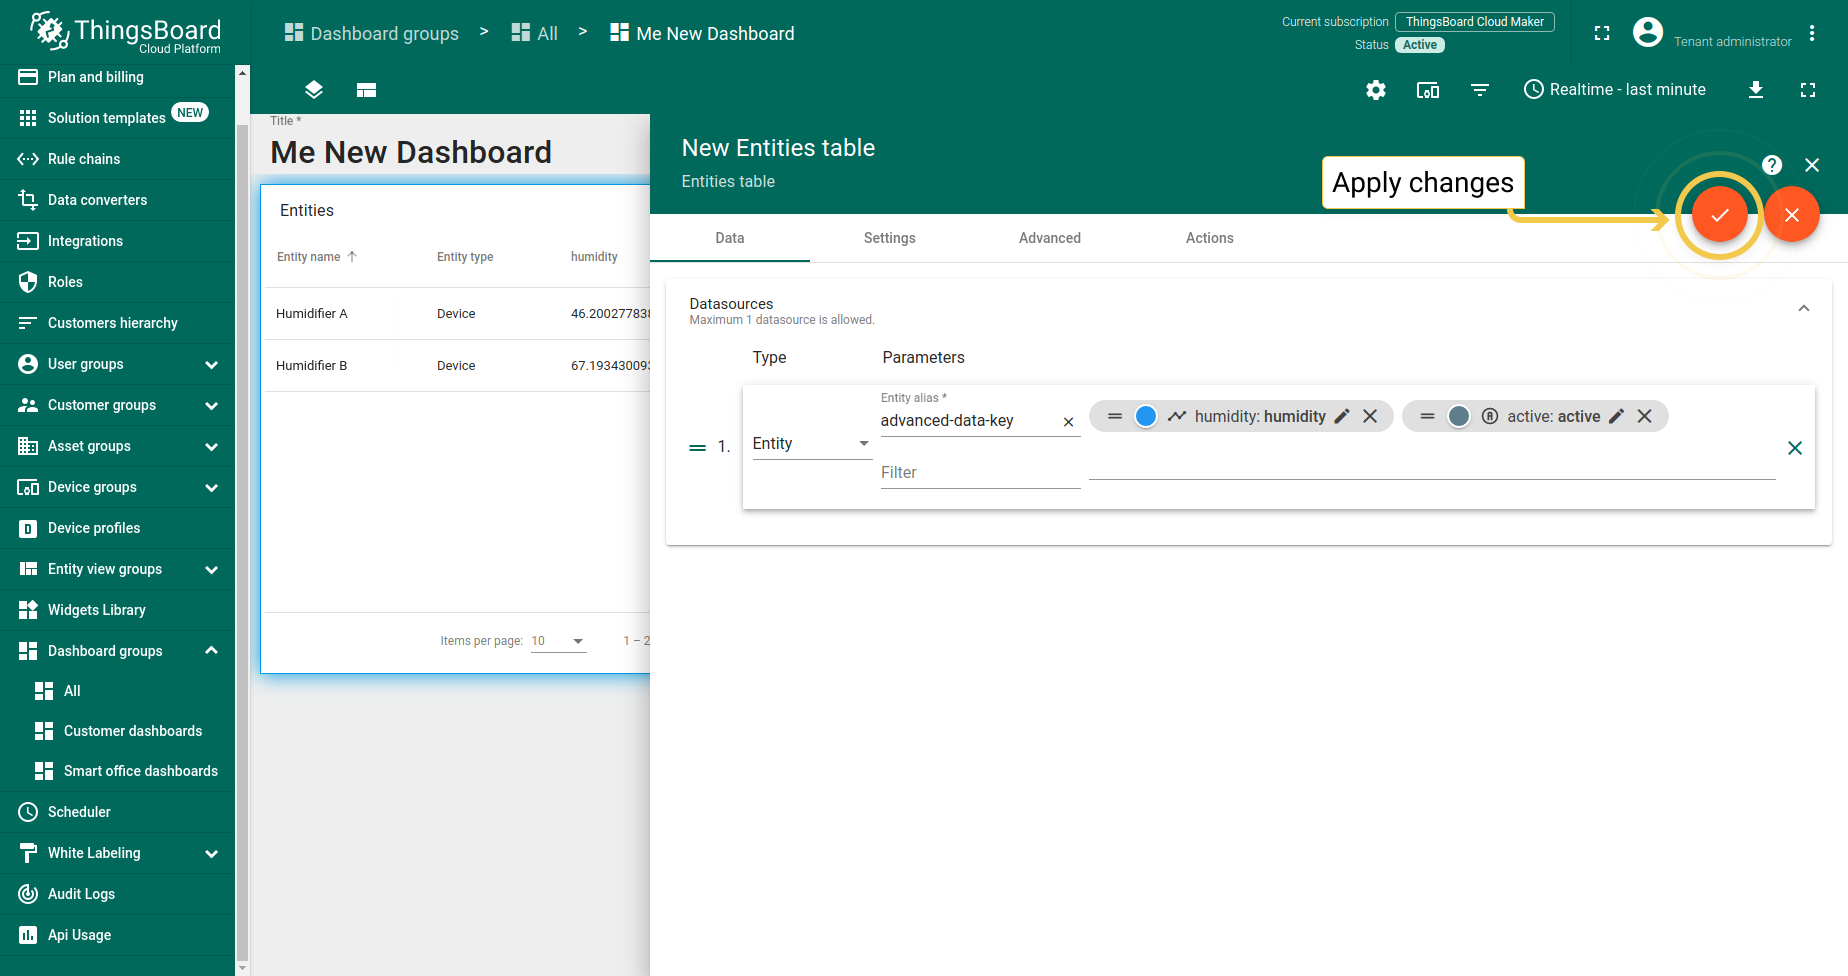Switch to the Settings tab
Viewport: 1848px width, 976px height.
pos(890,238)
